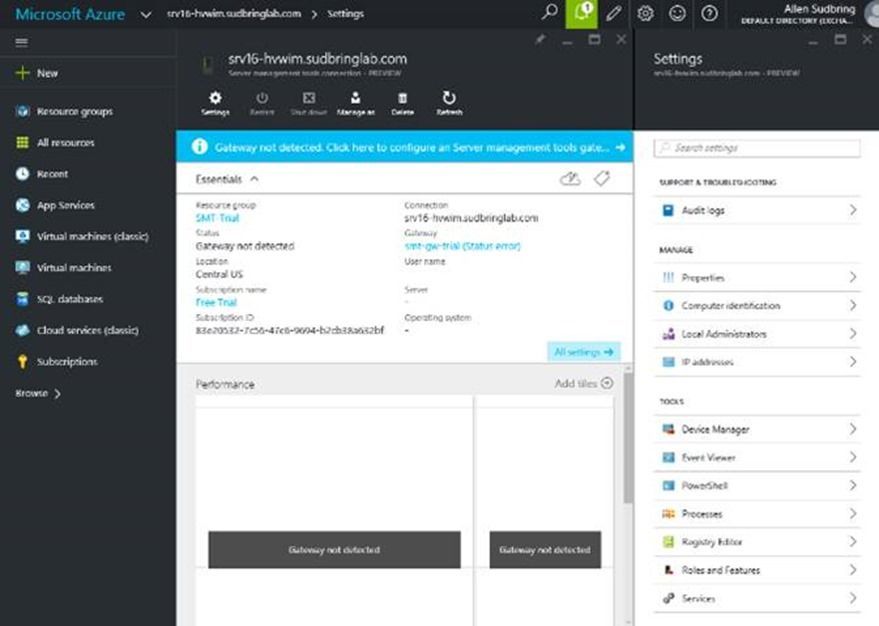Click the chevron on Registry Editor row
879x626 pixels.
tap(853, 542)
